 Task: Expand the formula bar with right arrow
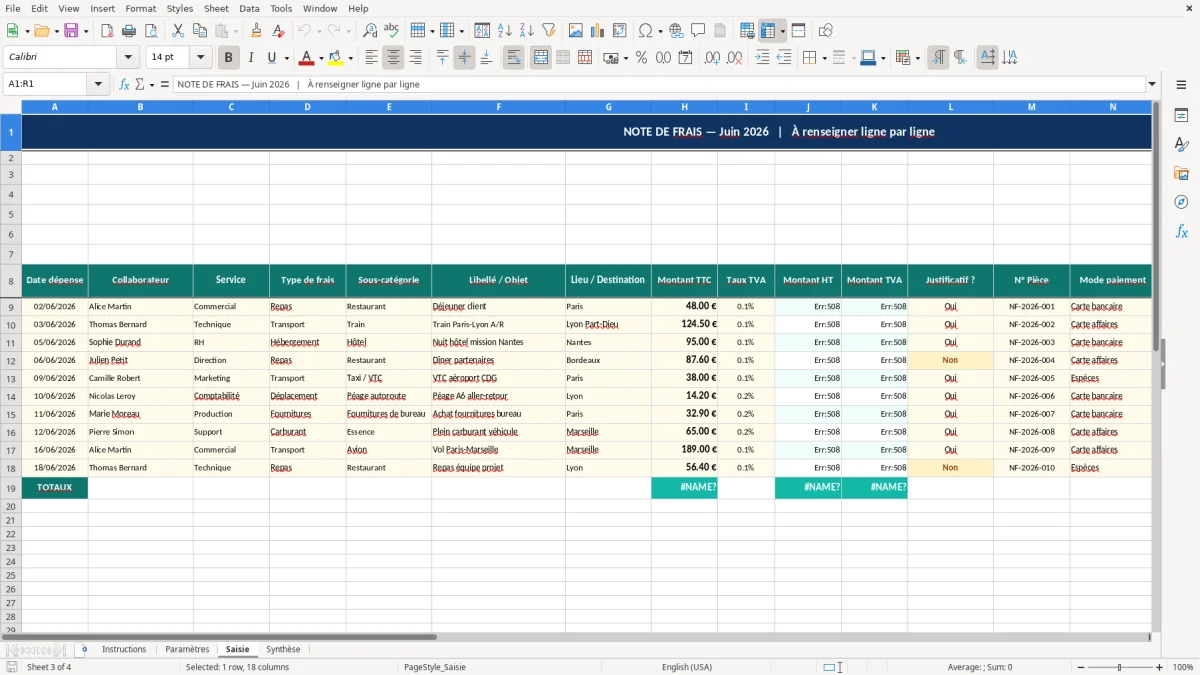(1152, 84)
